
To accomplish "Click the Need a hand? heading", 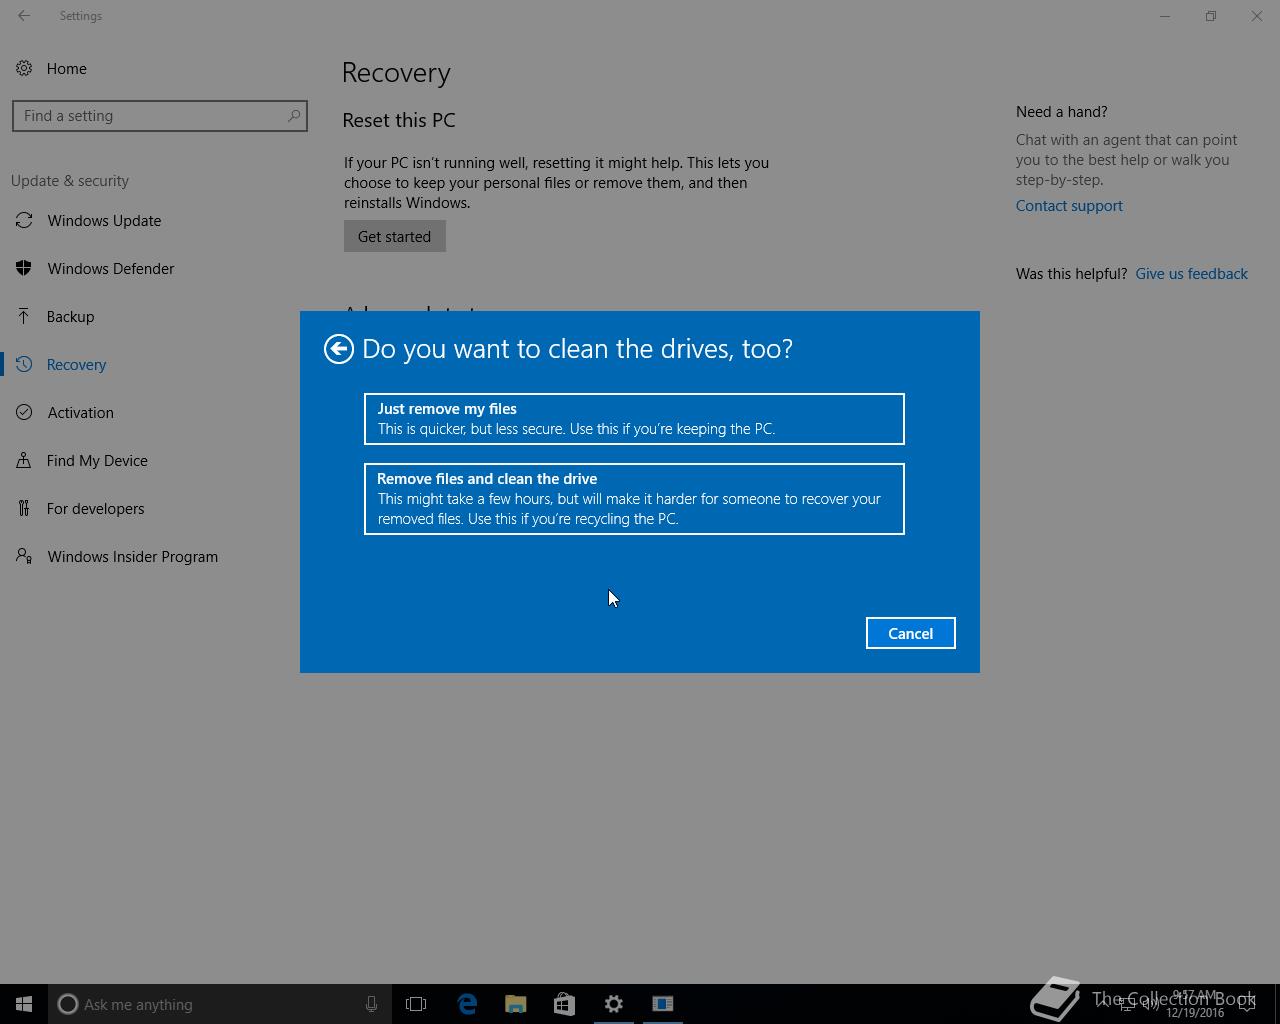I will click(1061, 112).
